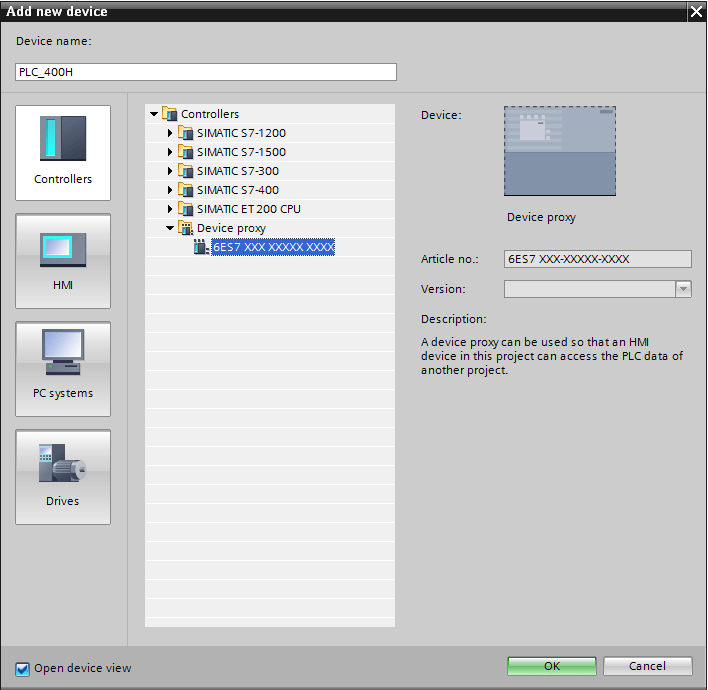Screen dimensions: 708x690
Task: Select the Controllers root tree label
Action: [x=210, y=114]
